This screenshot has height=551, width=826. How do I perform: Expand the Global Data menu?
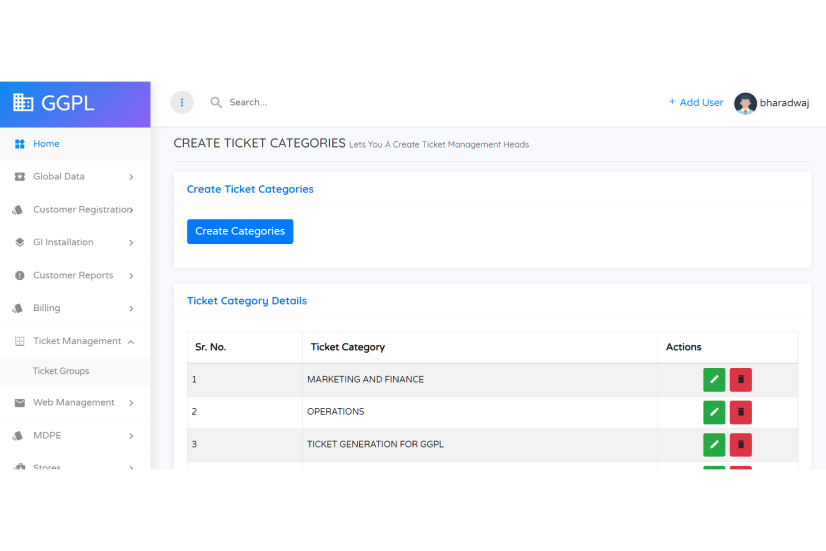click(x=75, y=176)
